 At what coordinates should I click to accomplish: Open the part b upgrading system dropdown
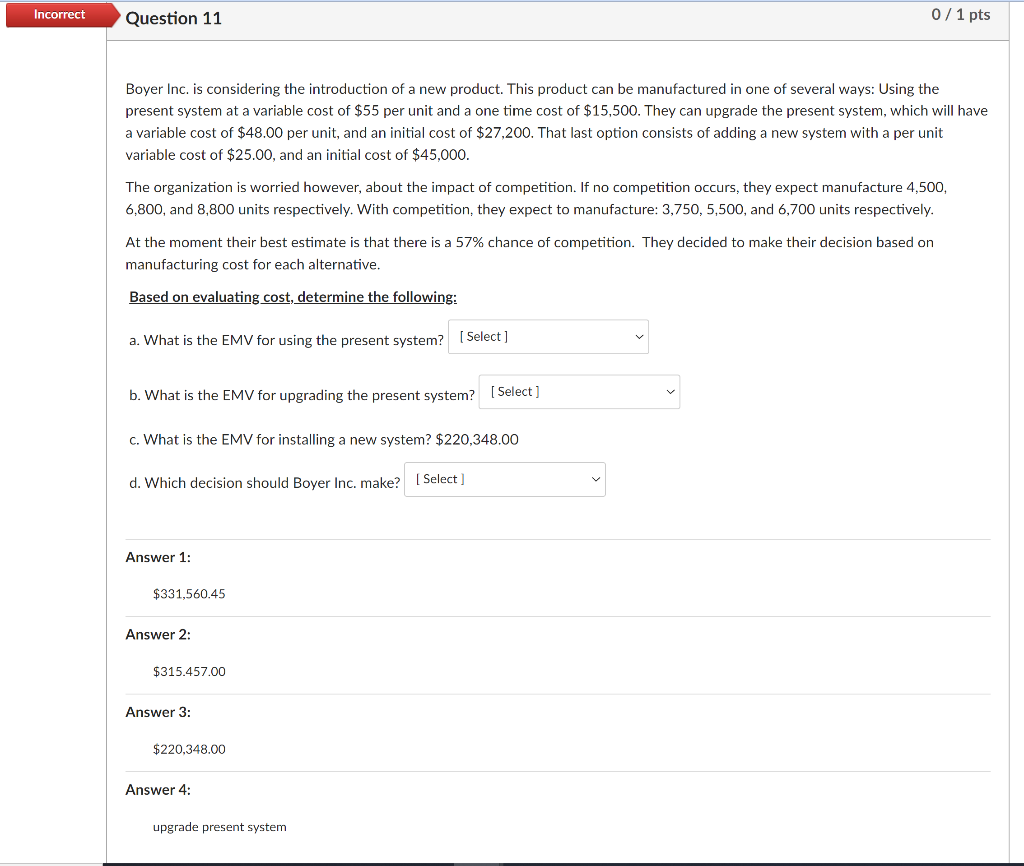578,391
